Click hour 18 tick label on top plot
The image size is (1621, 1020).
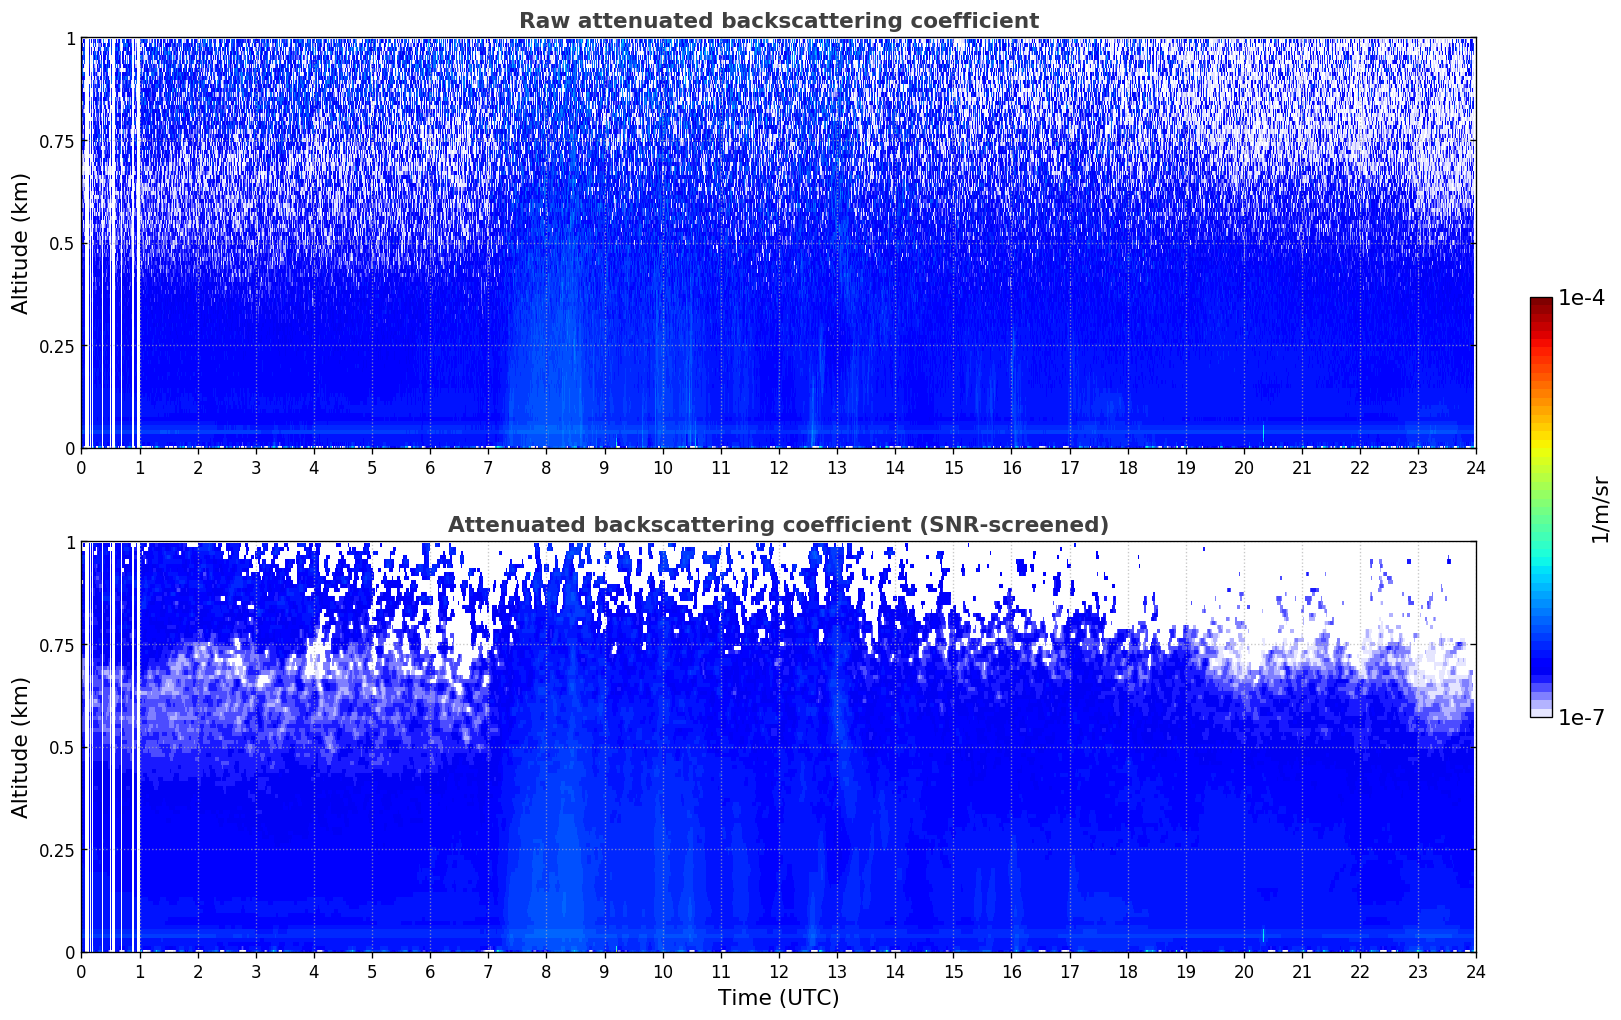[1127, 467]
